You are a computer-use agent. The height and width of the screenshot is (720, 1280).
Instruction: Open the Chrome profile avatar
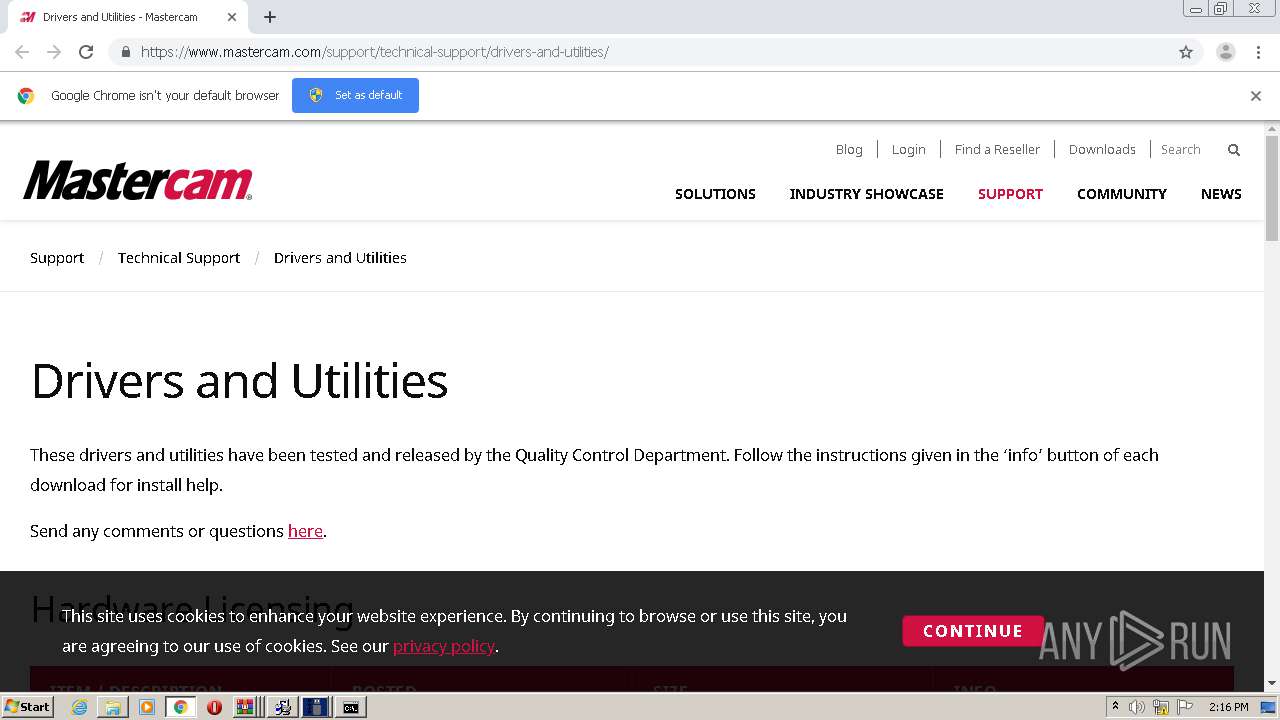tap(1226, 52)
